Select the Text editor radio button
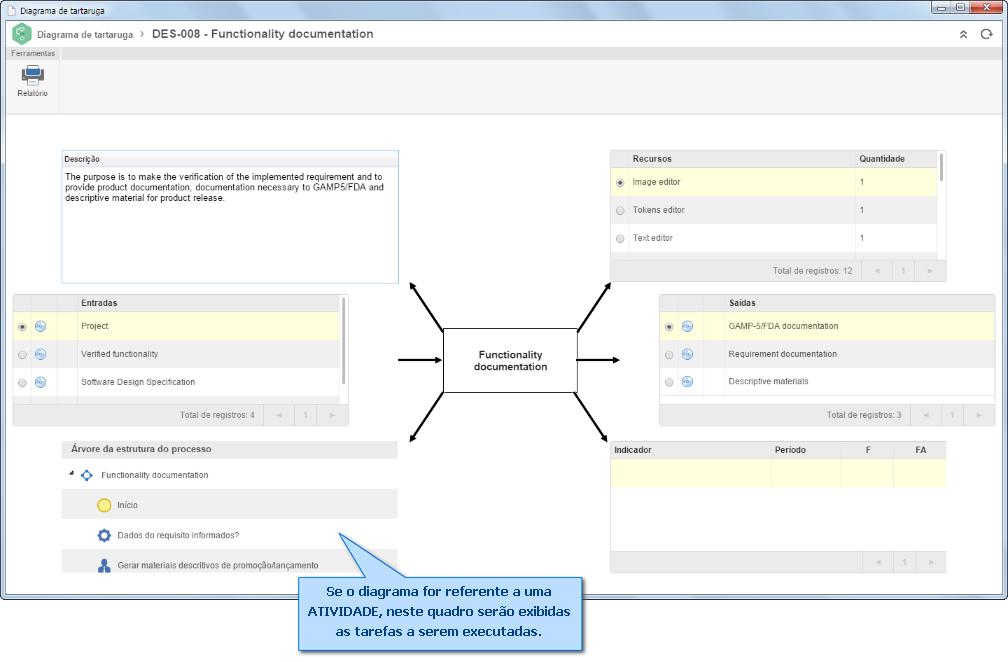This screenshot has height=662, width=1008. click(x=620, y=238)
